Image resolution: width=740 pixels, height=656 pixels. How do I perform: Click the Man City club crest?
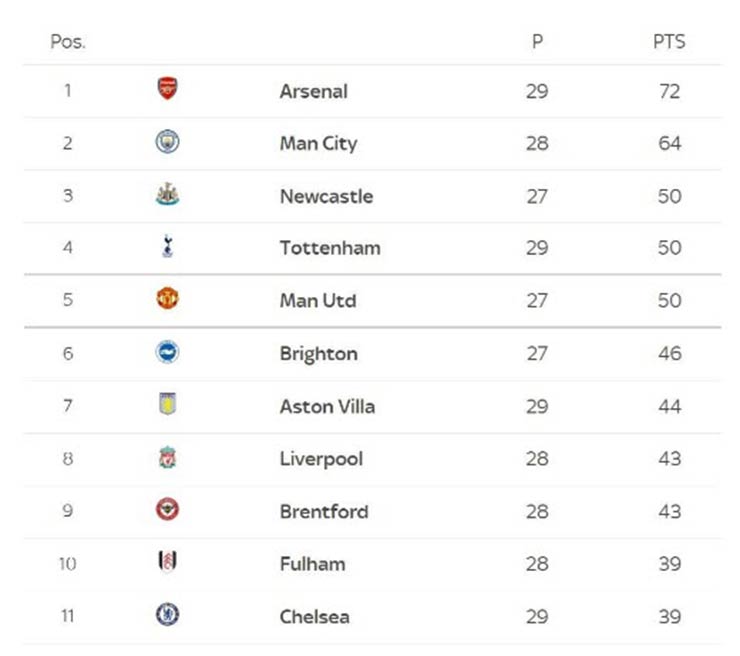(x=167, y=142)
